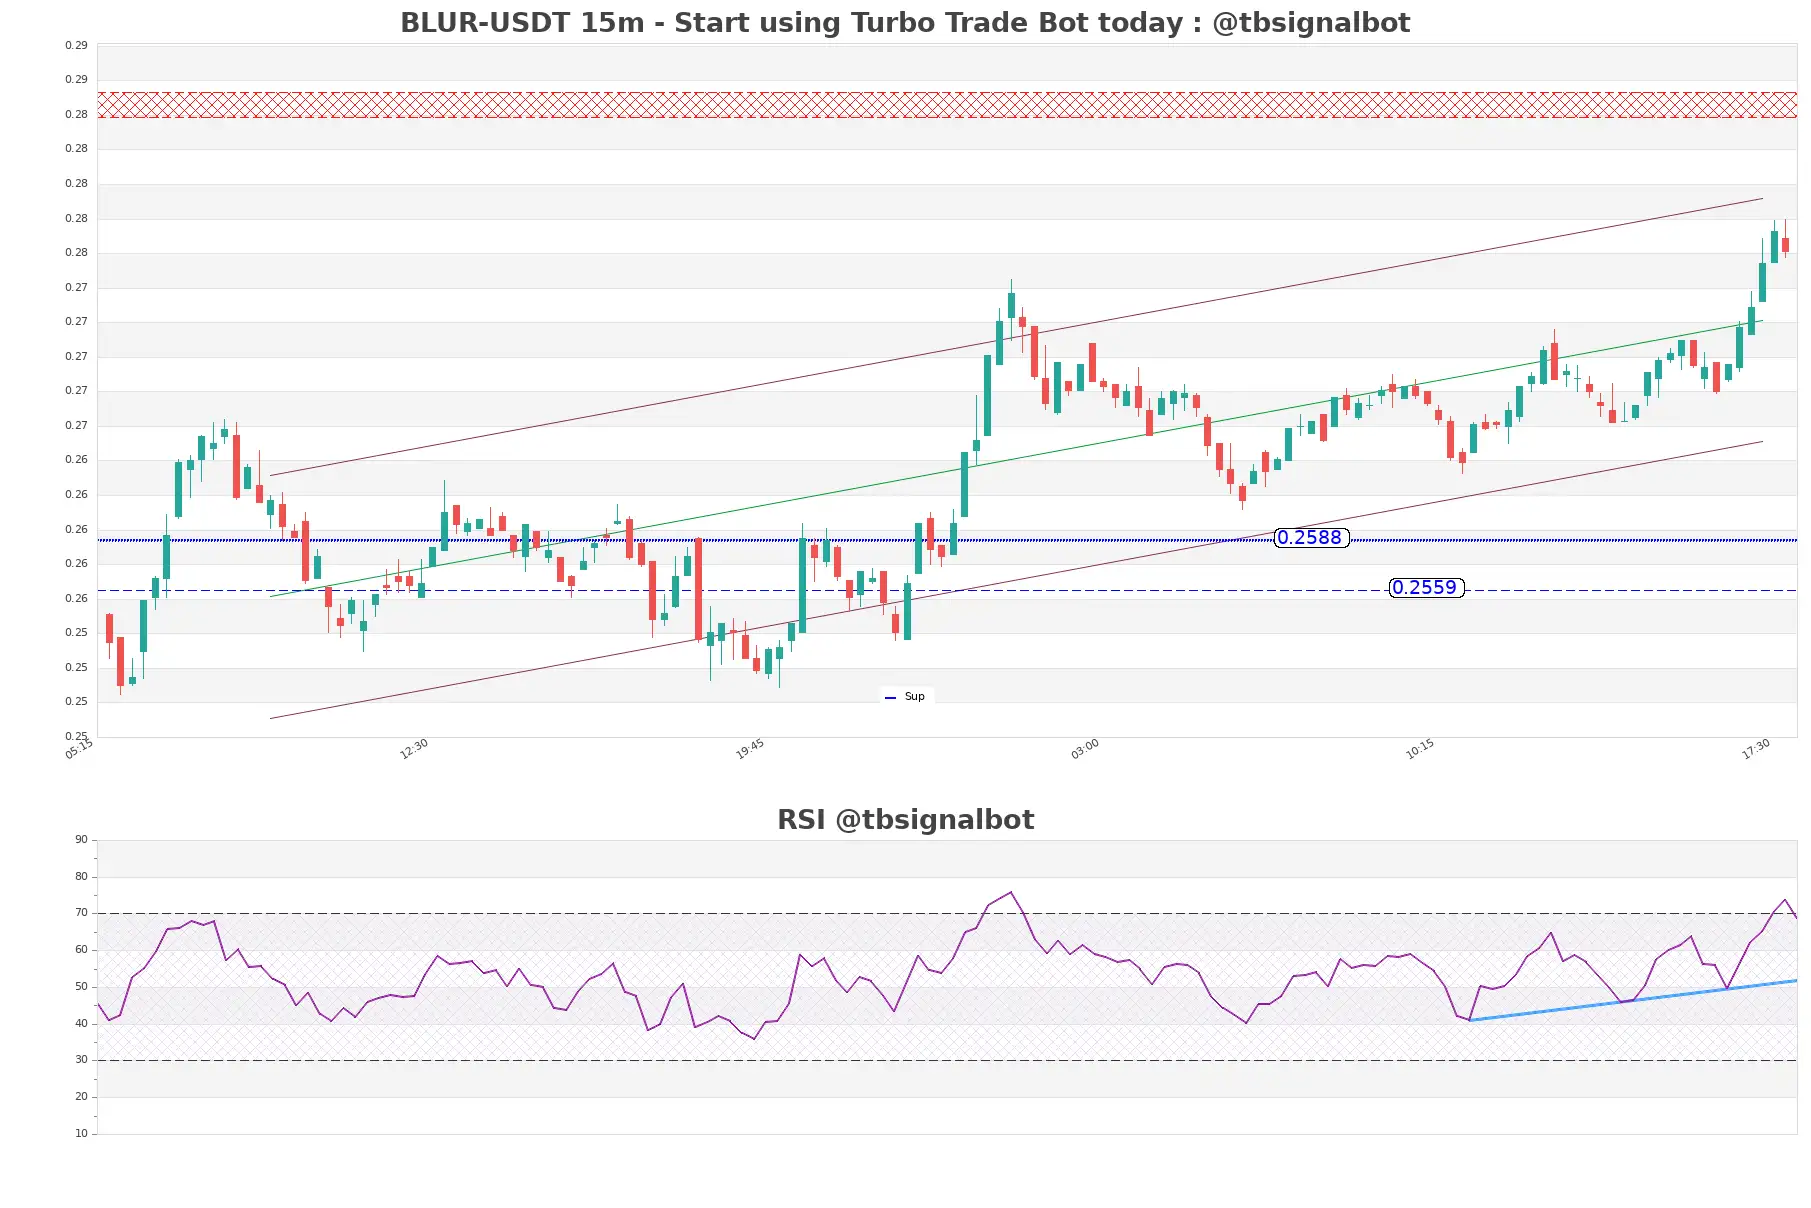Click the 10:15 time axis label

click(x=1420, y=749)
